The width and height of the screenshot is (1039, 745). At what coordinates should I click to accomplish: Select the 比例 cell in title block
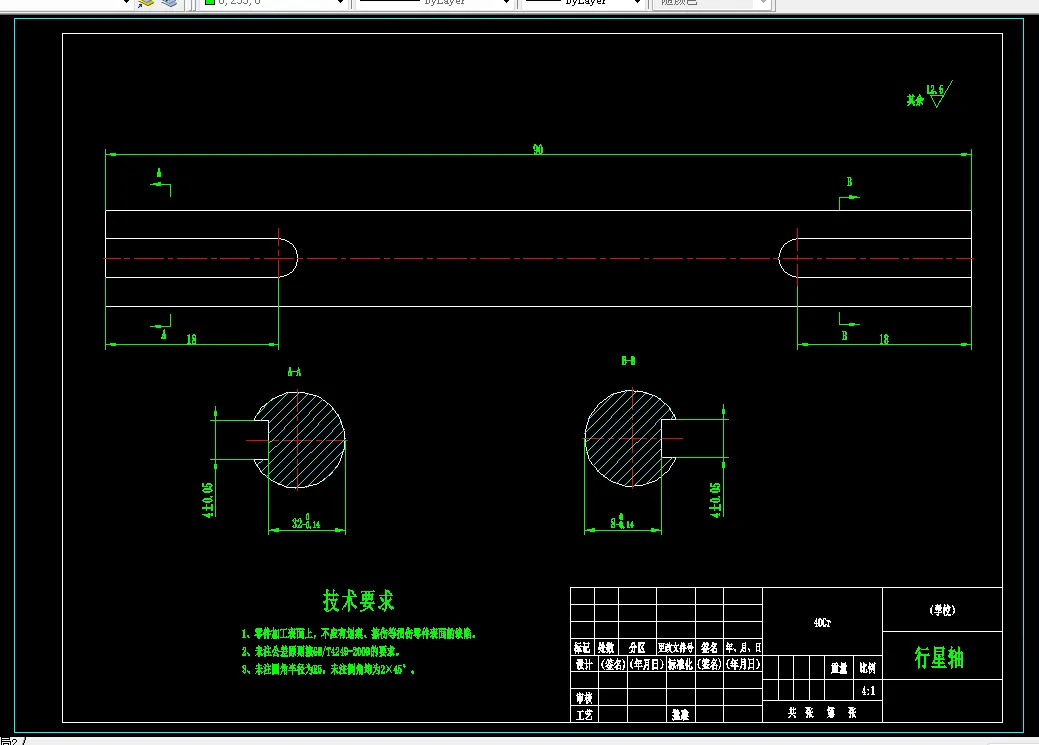pos(867,668)
